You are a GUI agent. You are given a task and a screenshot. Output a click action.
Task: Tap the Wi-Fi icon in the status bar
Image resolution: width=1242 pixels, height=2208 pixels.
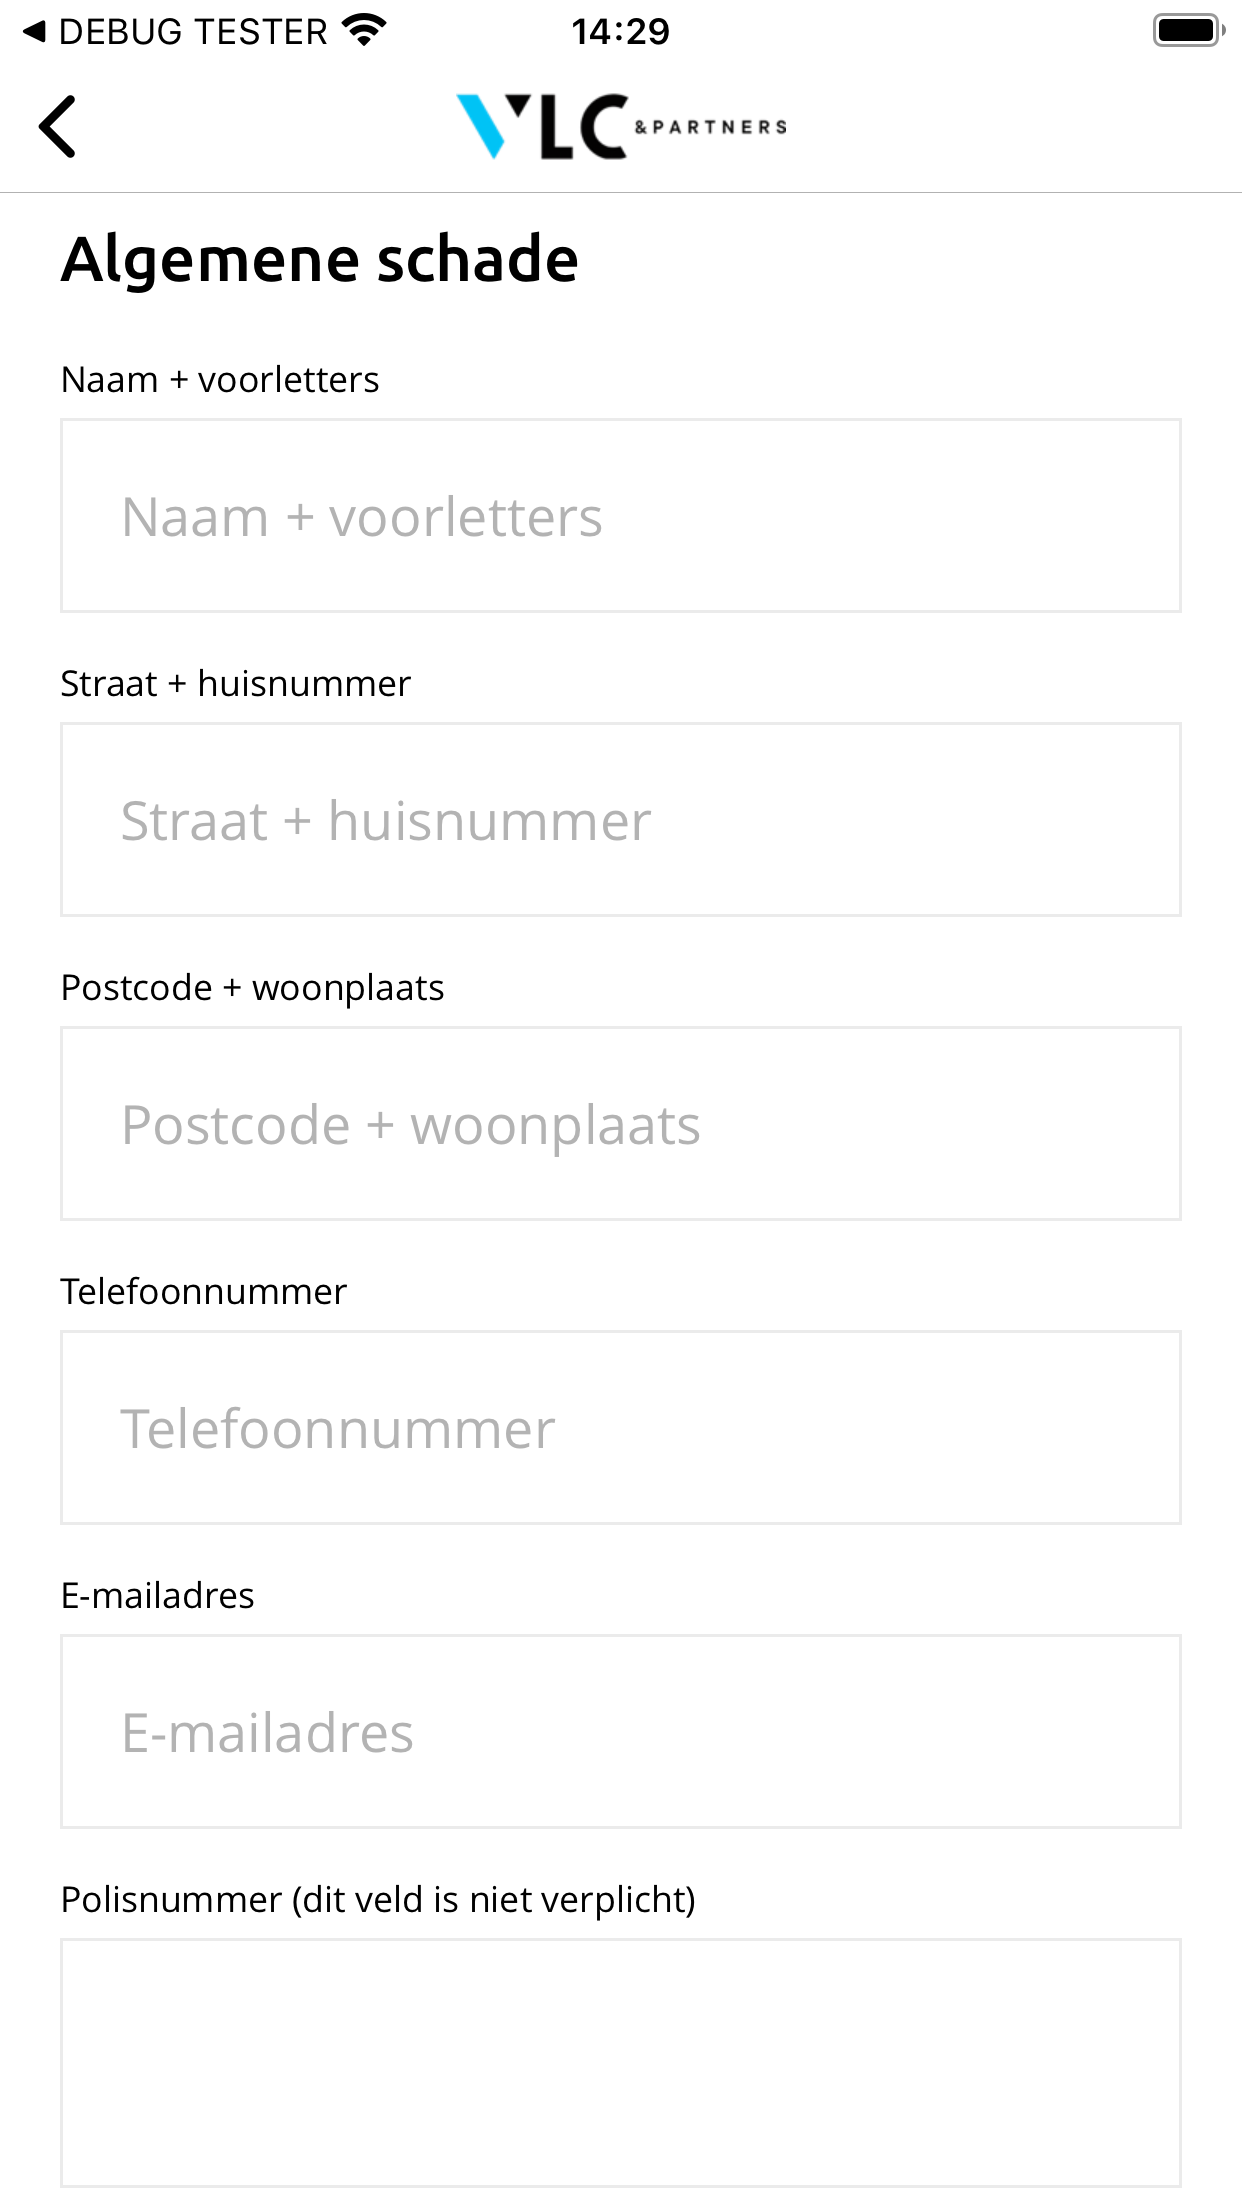point(364,31)
